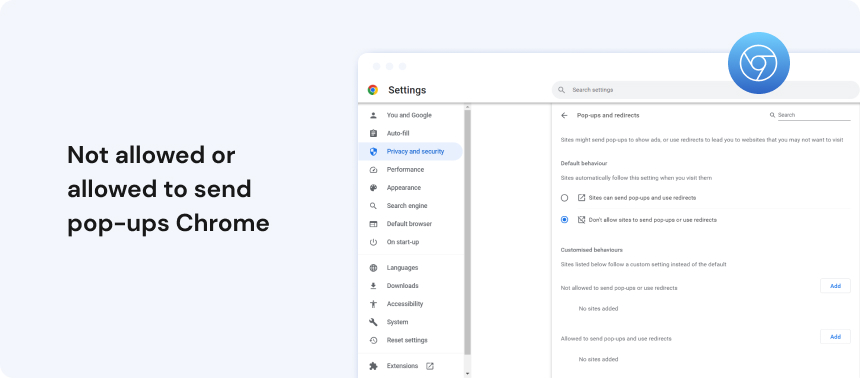Click the sidebar scrollbar up arrow

click(x=467, y=106)
